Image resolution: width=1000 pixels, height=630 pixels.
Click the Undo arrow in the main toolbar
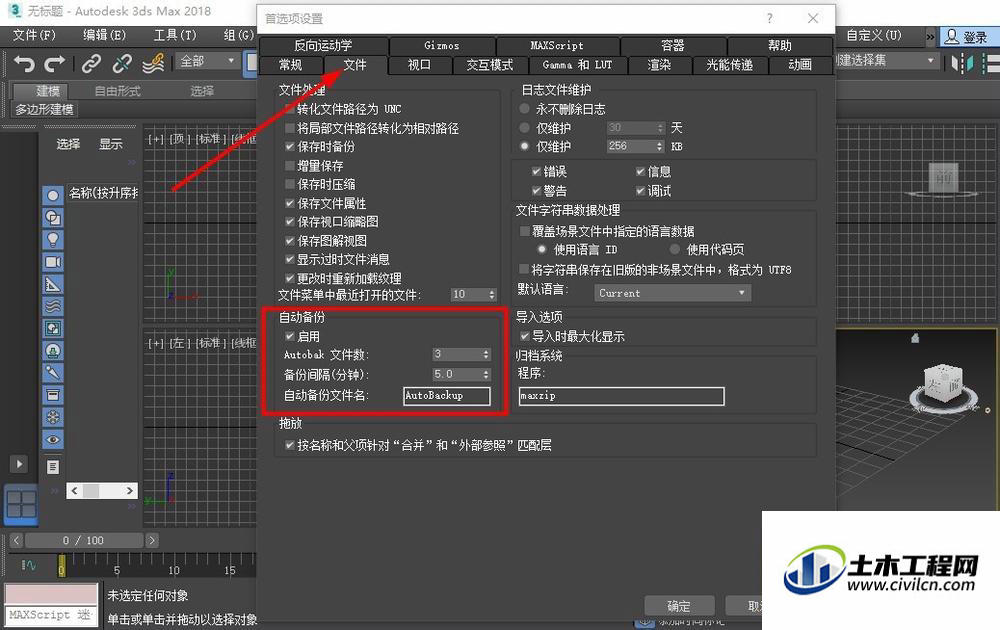pos(24,63)
